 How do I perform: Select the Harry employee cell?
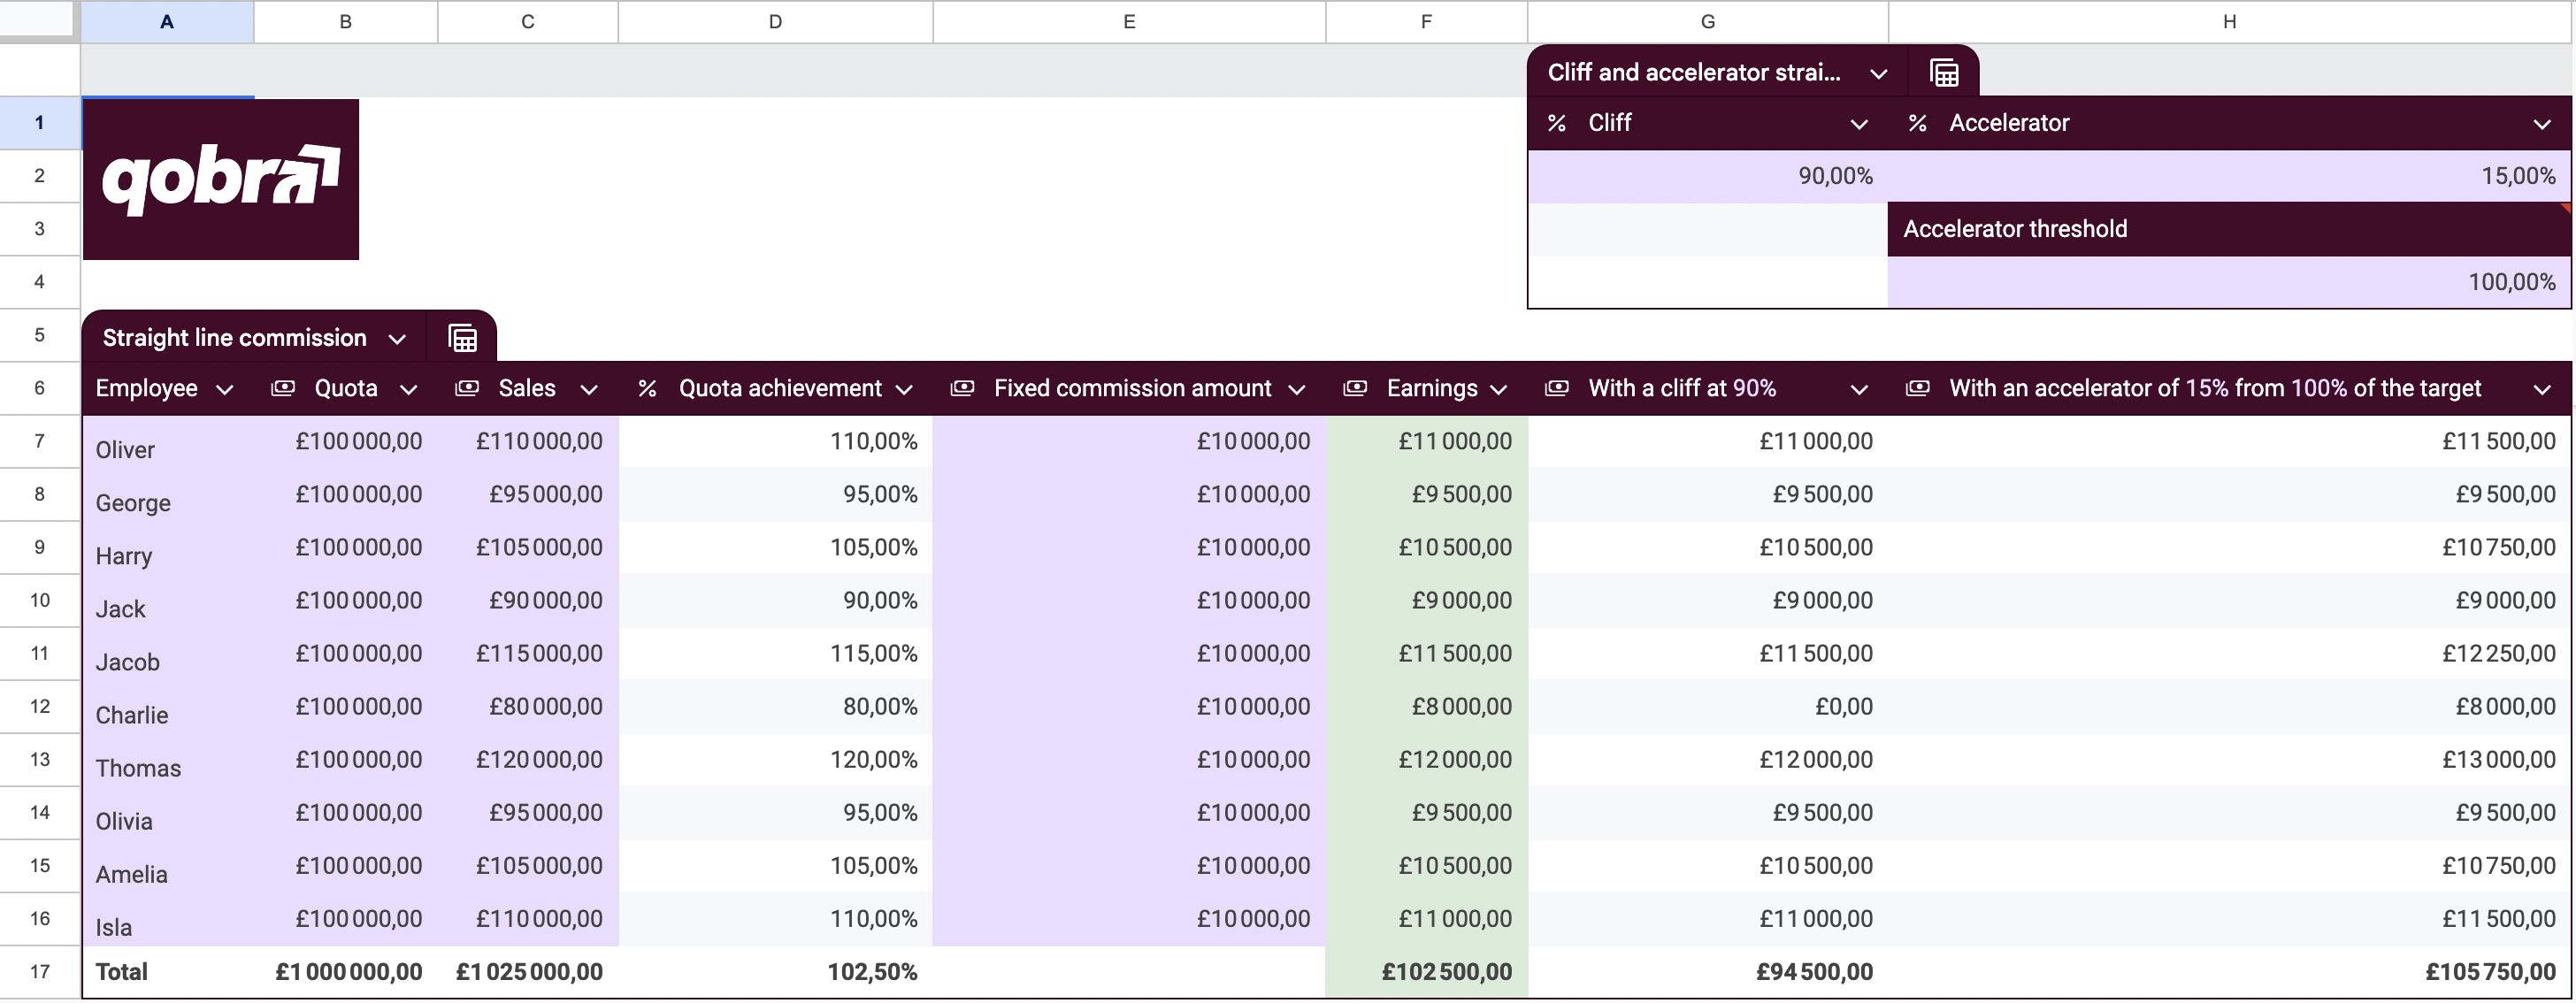coord(167,547)
